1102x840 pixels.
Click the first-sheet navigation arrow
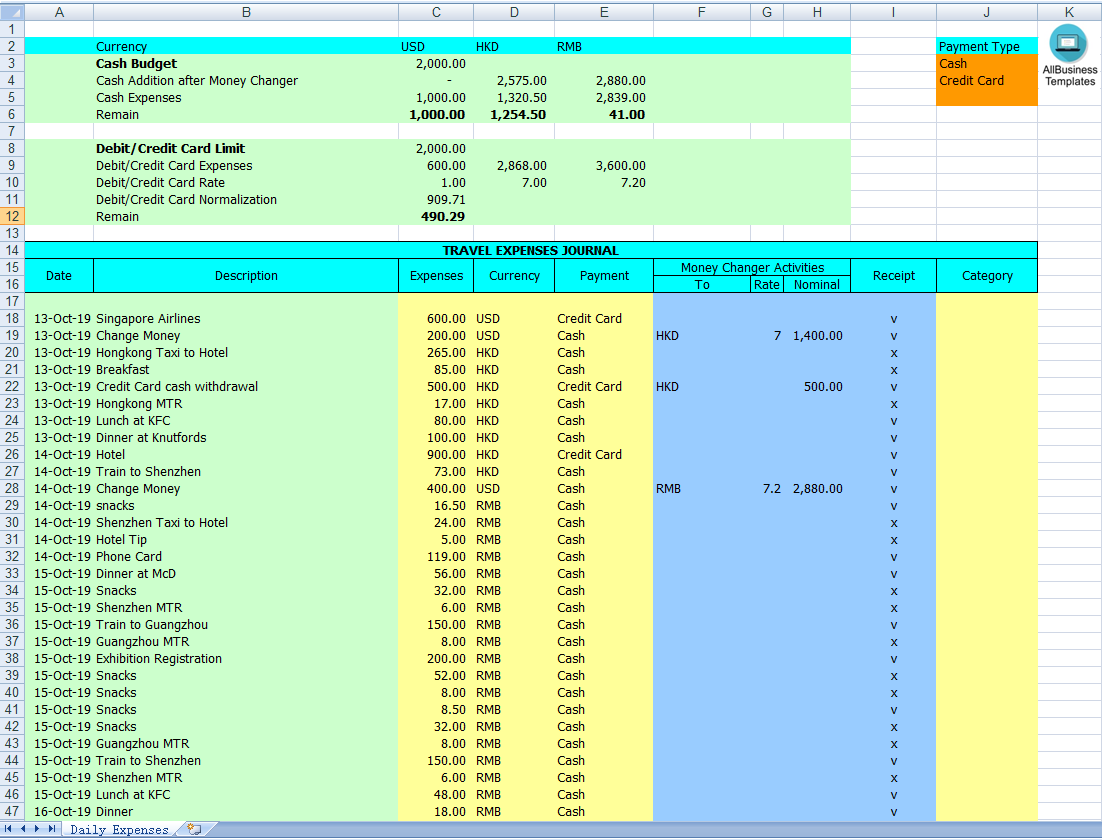10,829
